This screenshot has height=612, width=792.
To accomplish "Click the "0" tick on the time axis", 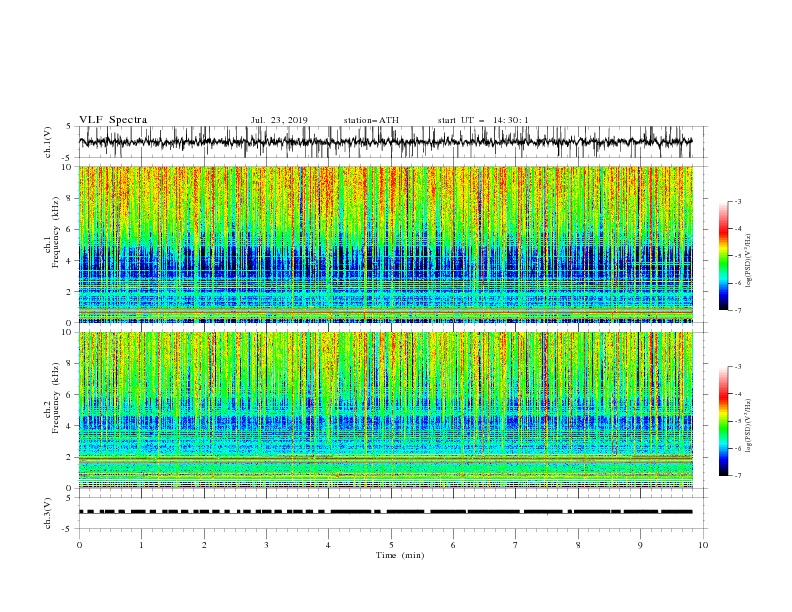I will click(x=79, y=545).
